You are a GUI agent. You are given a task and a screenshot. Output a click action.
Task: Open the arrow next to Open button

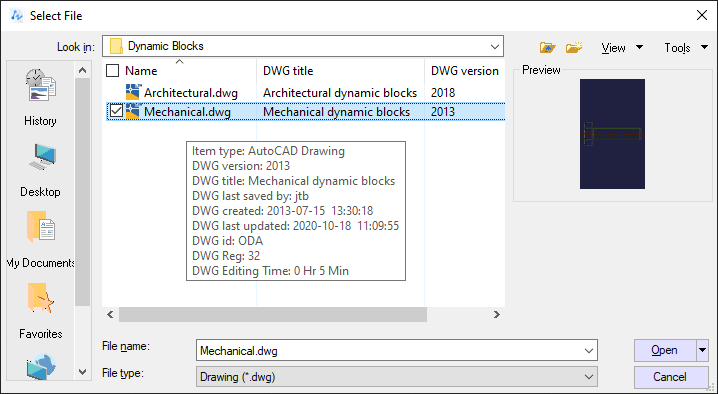[702, 350]
